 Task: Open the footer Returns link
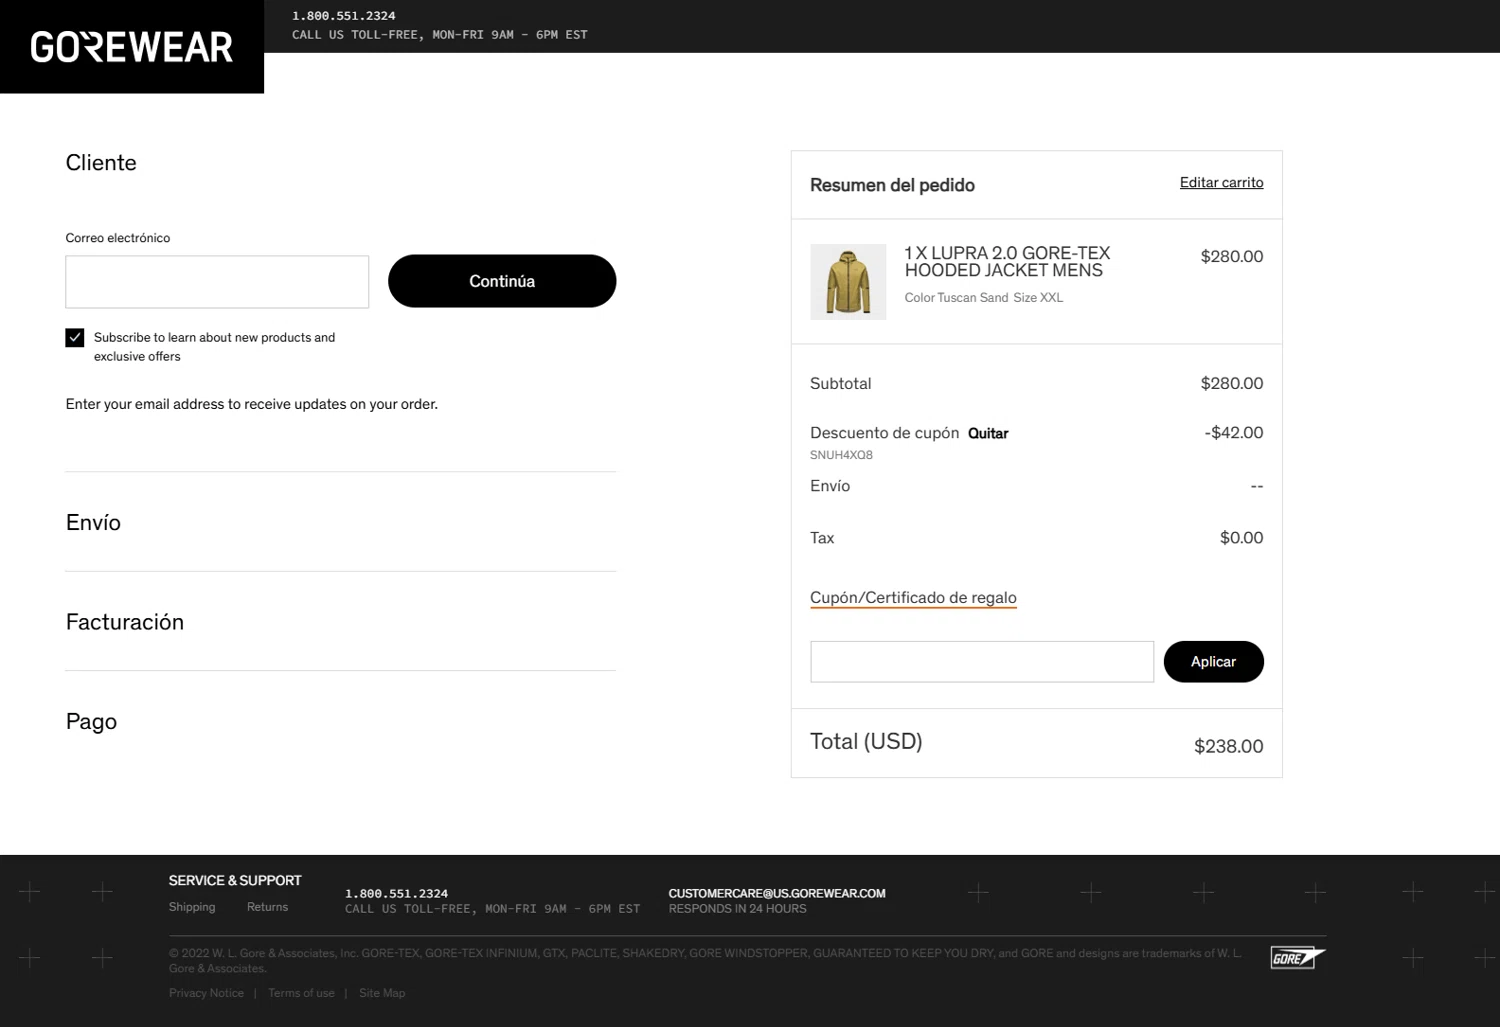tap(267, 907)
